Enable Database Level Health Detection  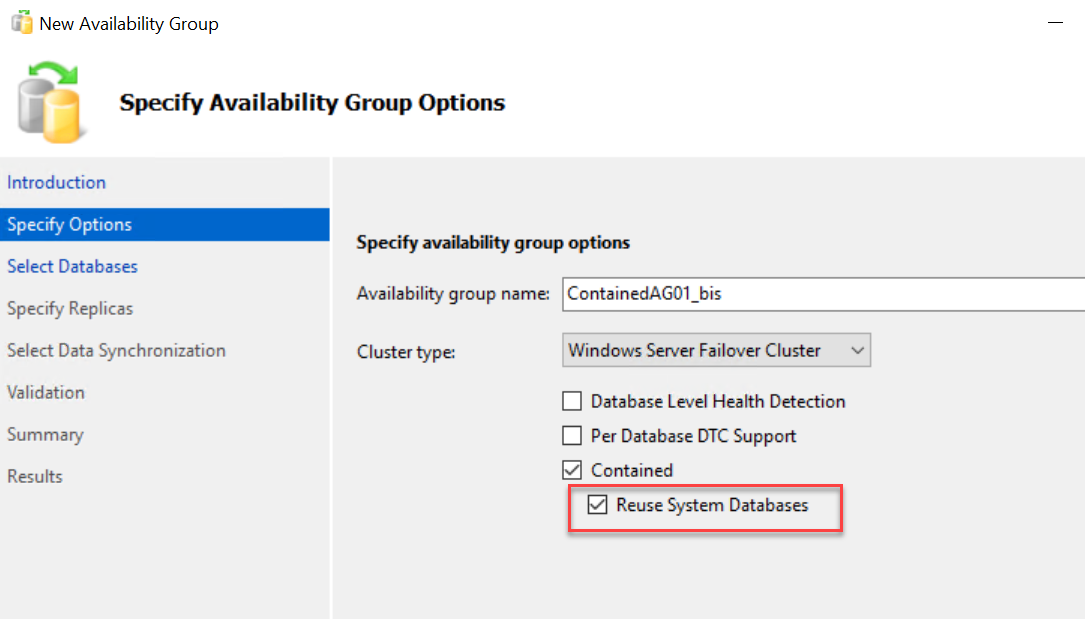pos(572,402)
